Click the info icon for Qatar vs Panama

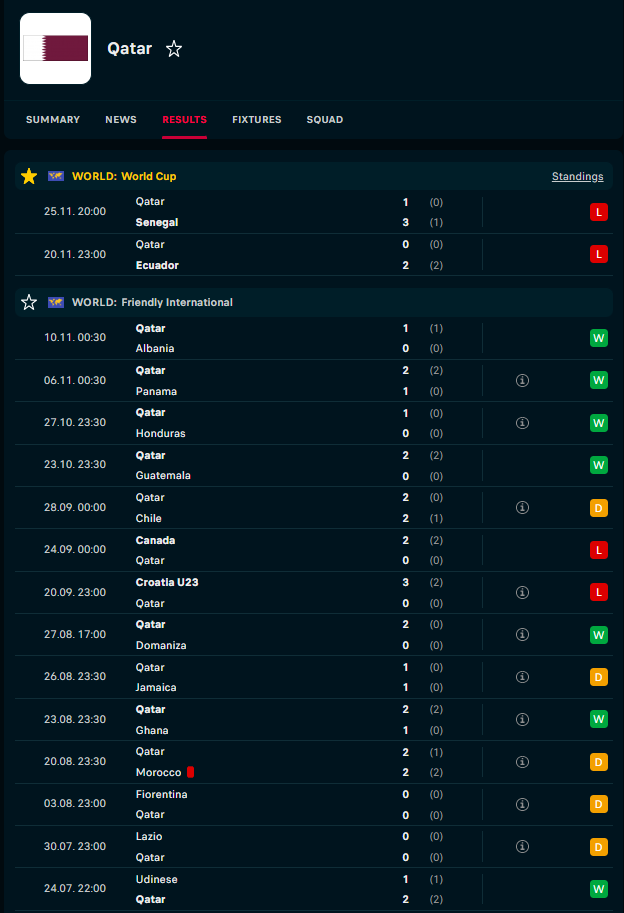[522, 381]
